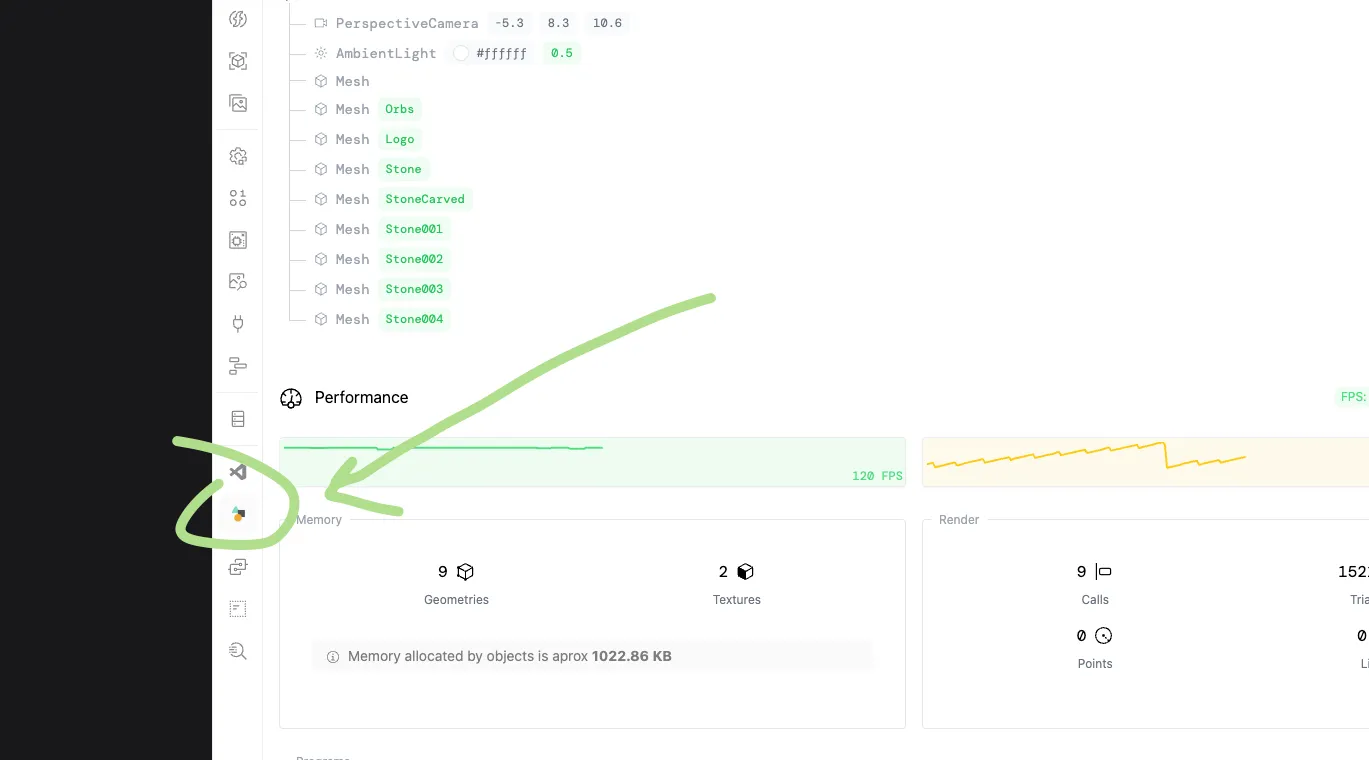Open the image Assets sidebar icon at top
The width and height of the screenshot is (1369, 760).
point(238,103)
